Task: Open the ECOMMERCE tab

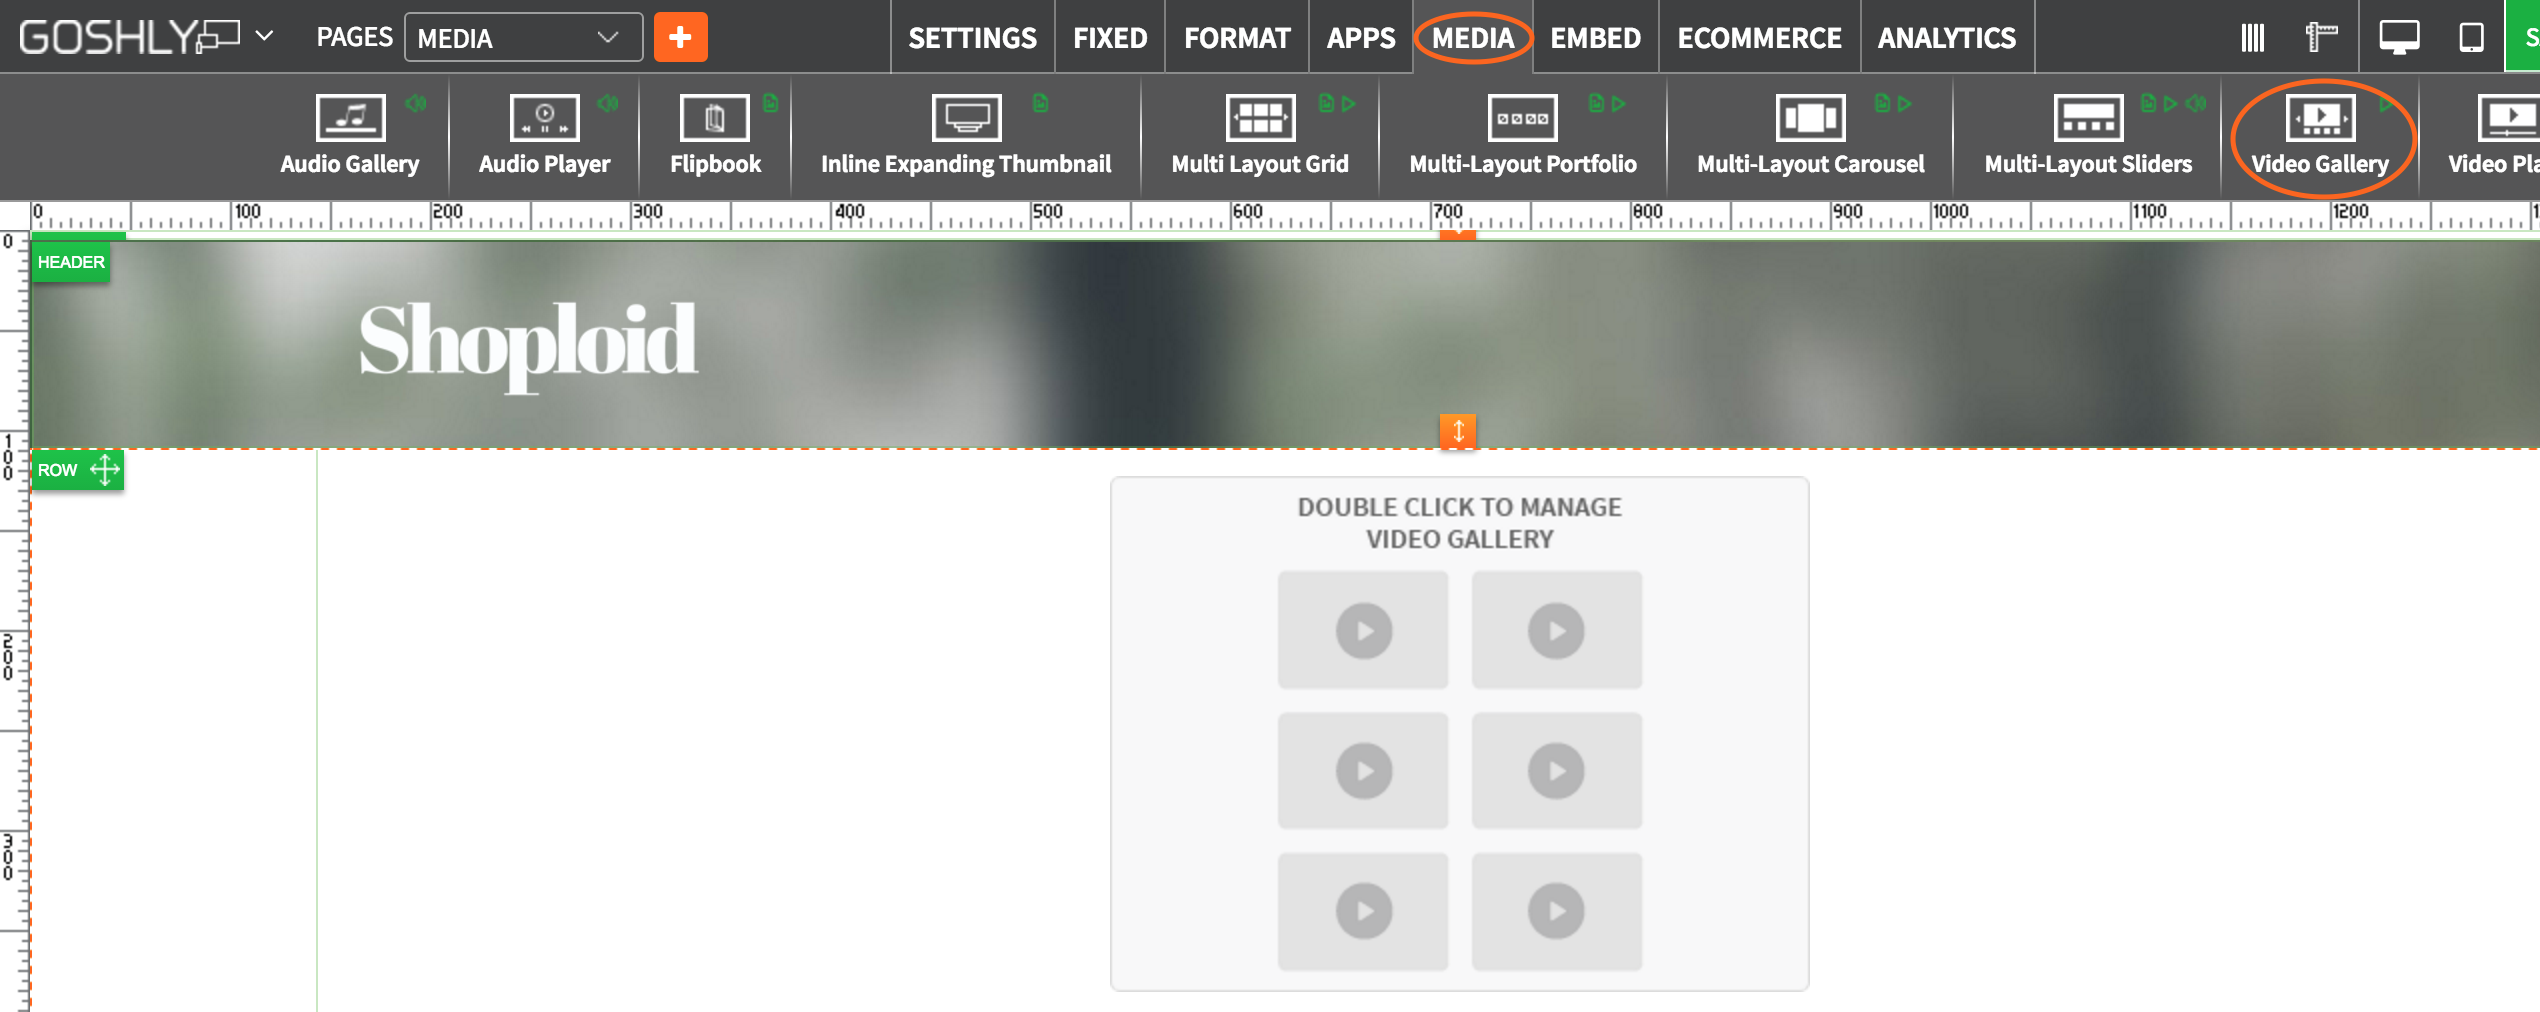Action: 1759,37
